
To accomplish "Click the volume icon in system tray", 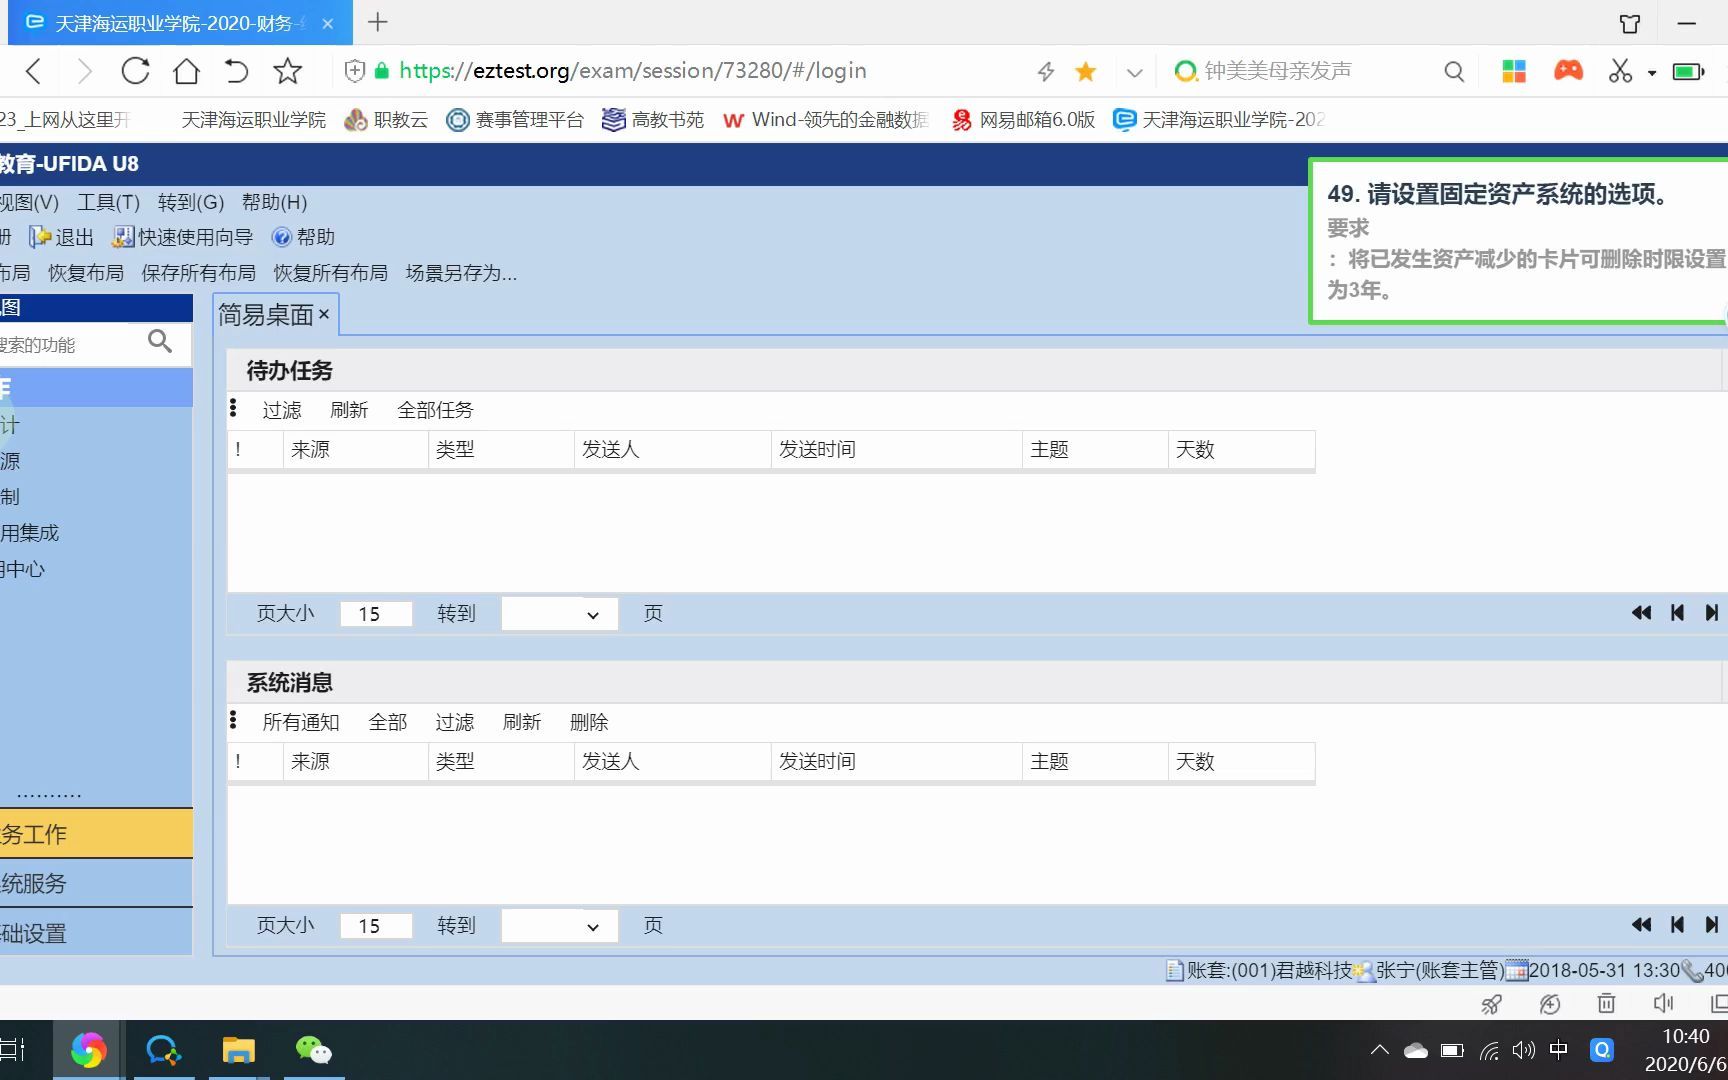I will [x=1523, y=1050].
